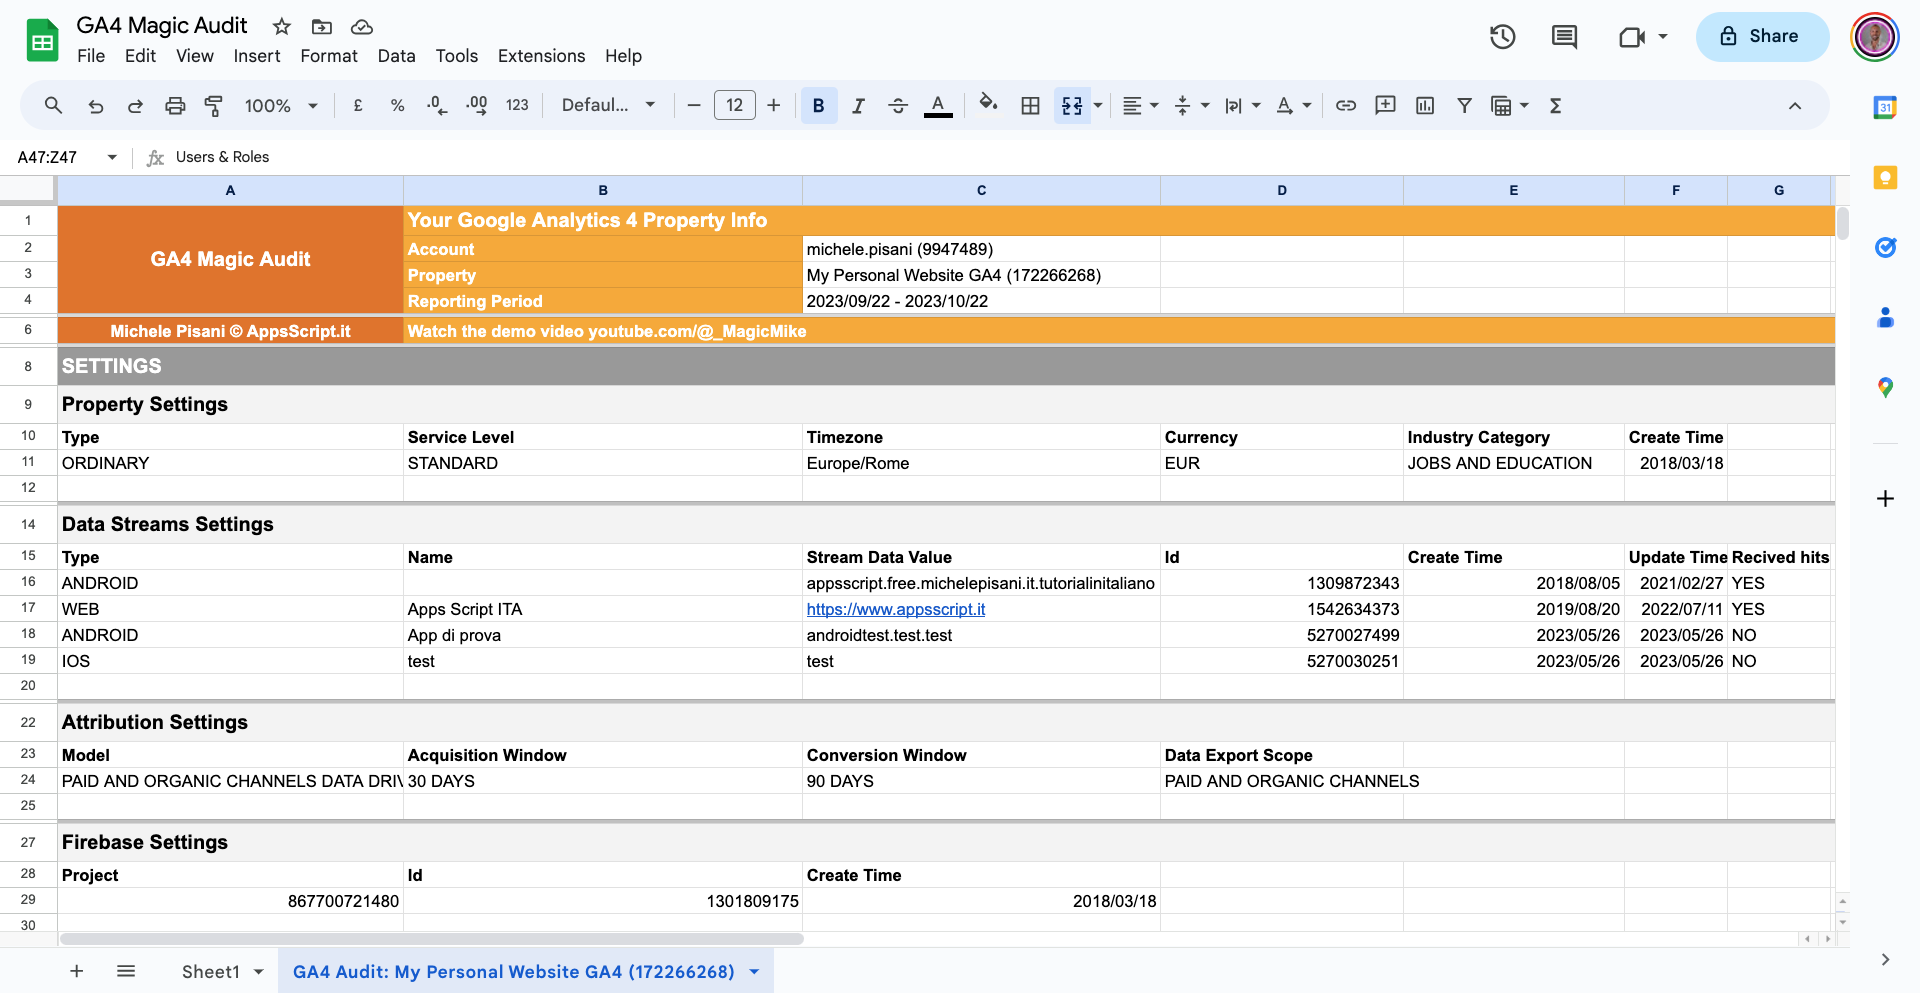Click the Share button
Viewport: 1920px width, 993px height.
1762,36
